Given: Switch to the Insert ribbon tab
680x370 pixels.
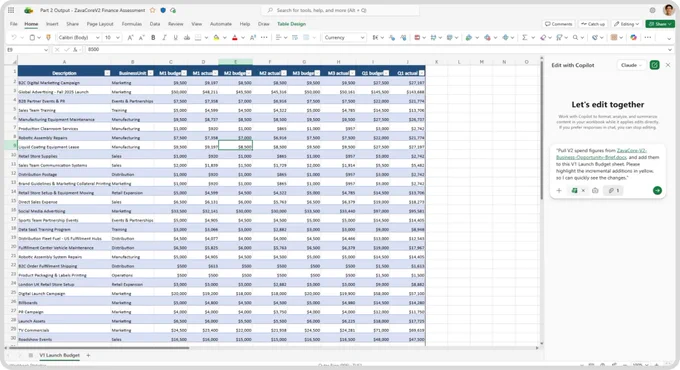Looking at the screenshot, I should coord(52,24).
